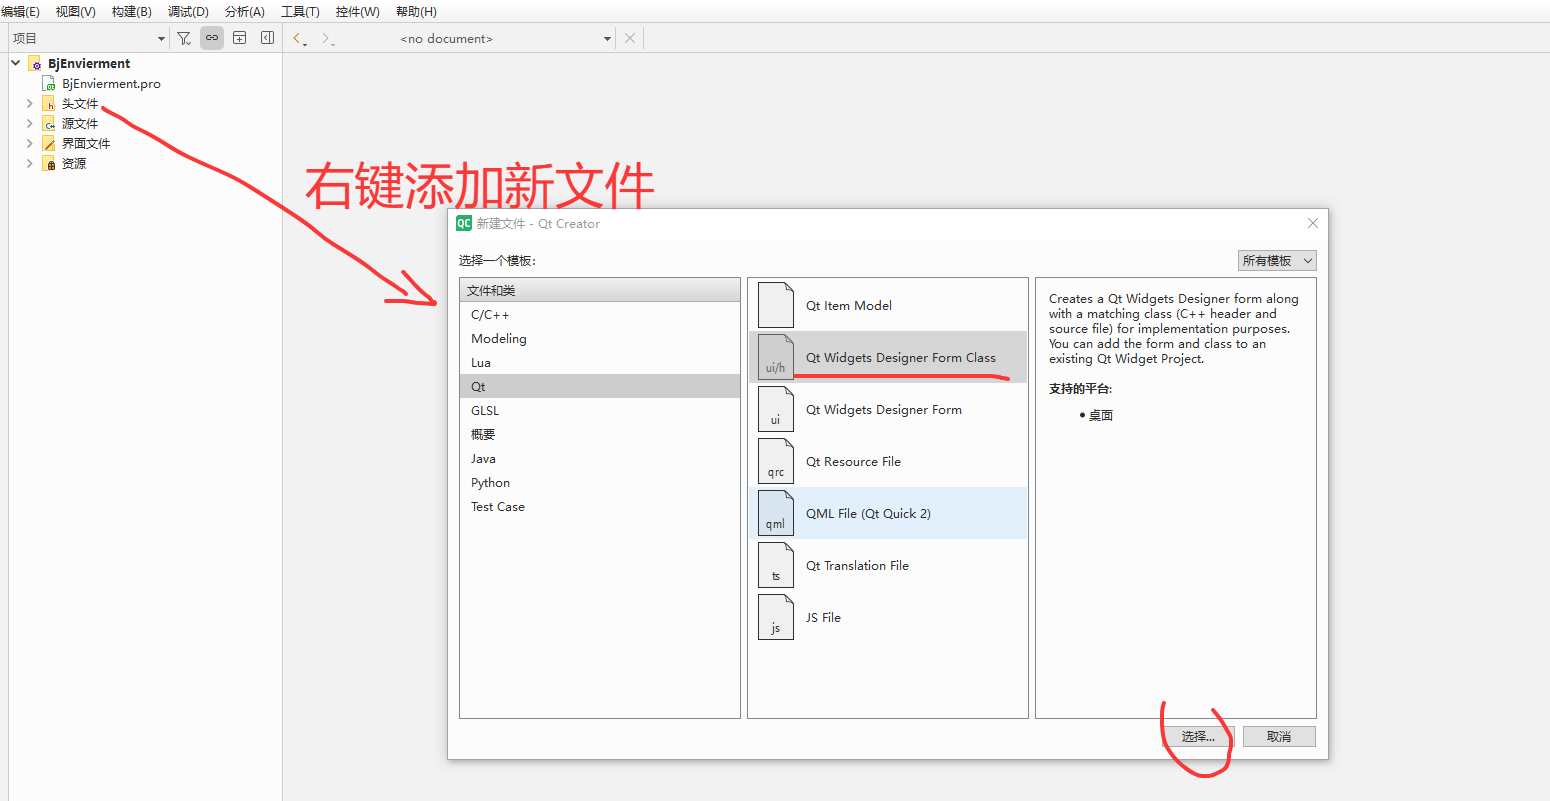
Task: Select Qt Widgets Designer Form Class template
Action: coord(888,357)
